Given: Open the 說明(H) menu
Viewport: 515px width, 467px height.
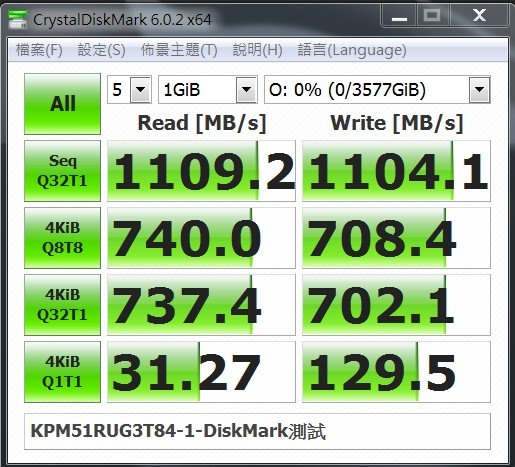Looking at the screenshot, I should click(257, 50).
